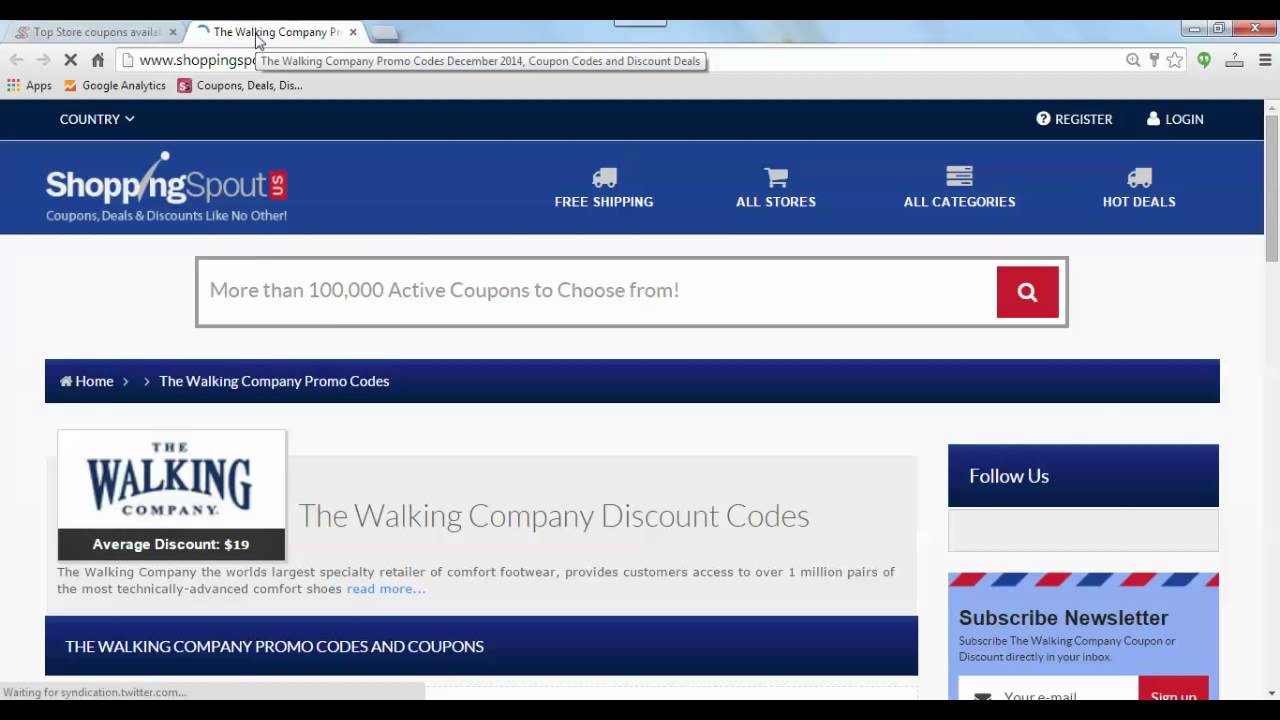Click THE WALKING COMPANY PROMO CODES AND COUPONS header

click(481, 646)
